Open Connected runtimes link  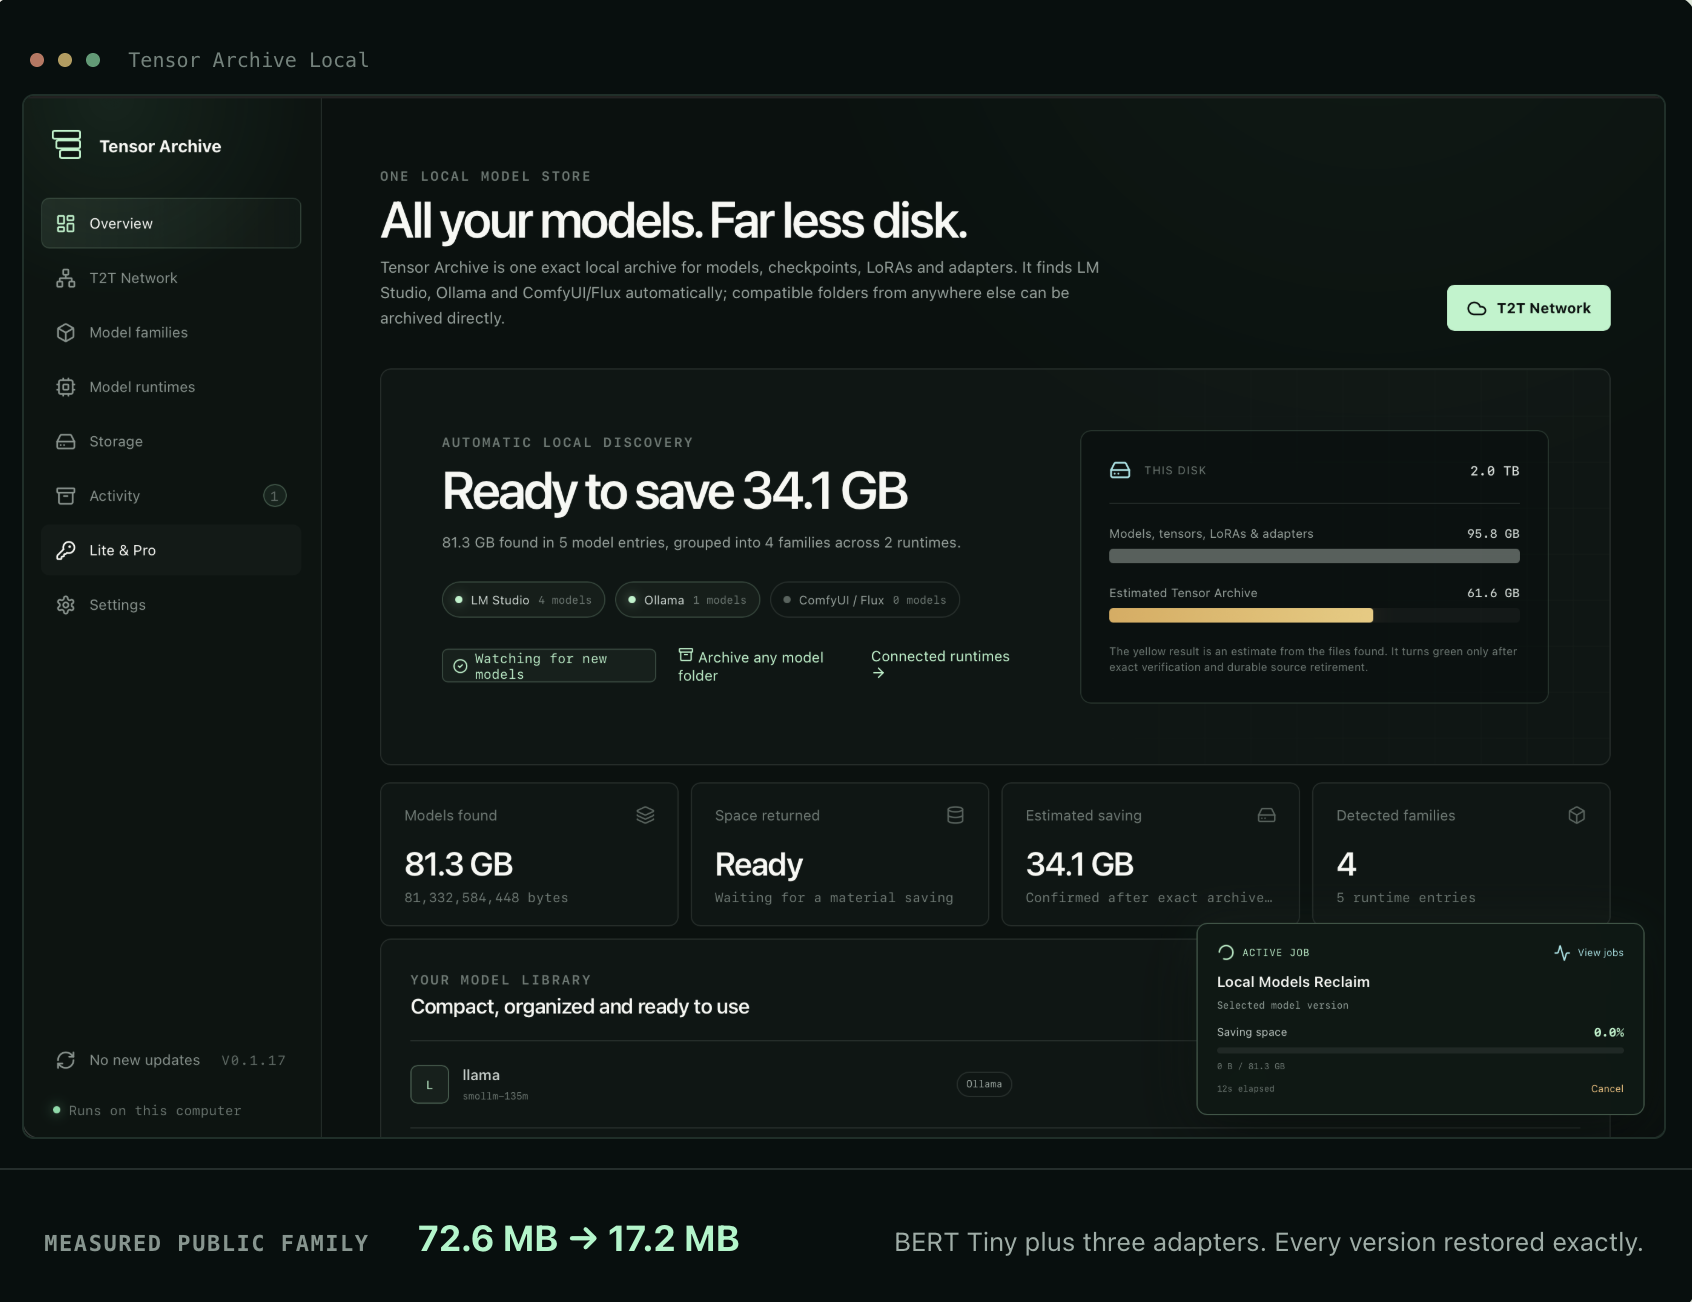pyautogui.click(x=940, y=664)
